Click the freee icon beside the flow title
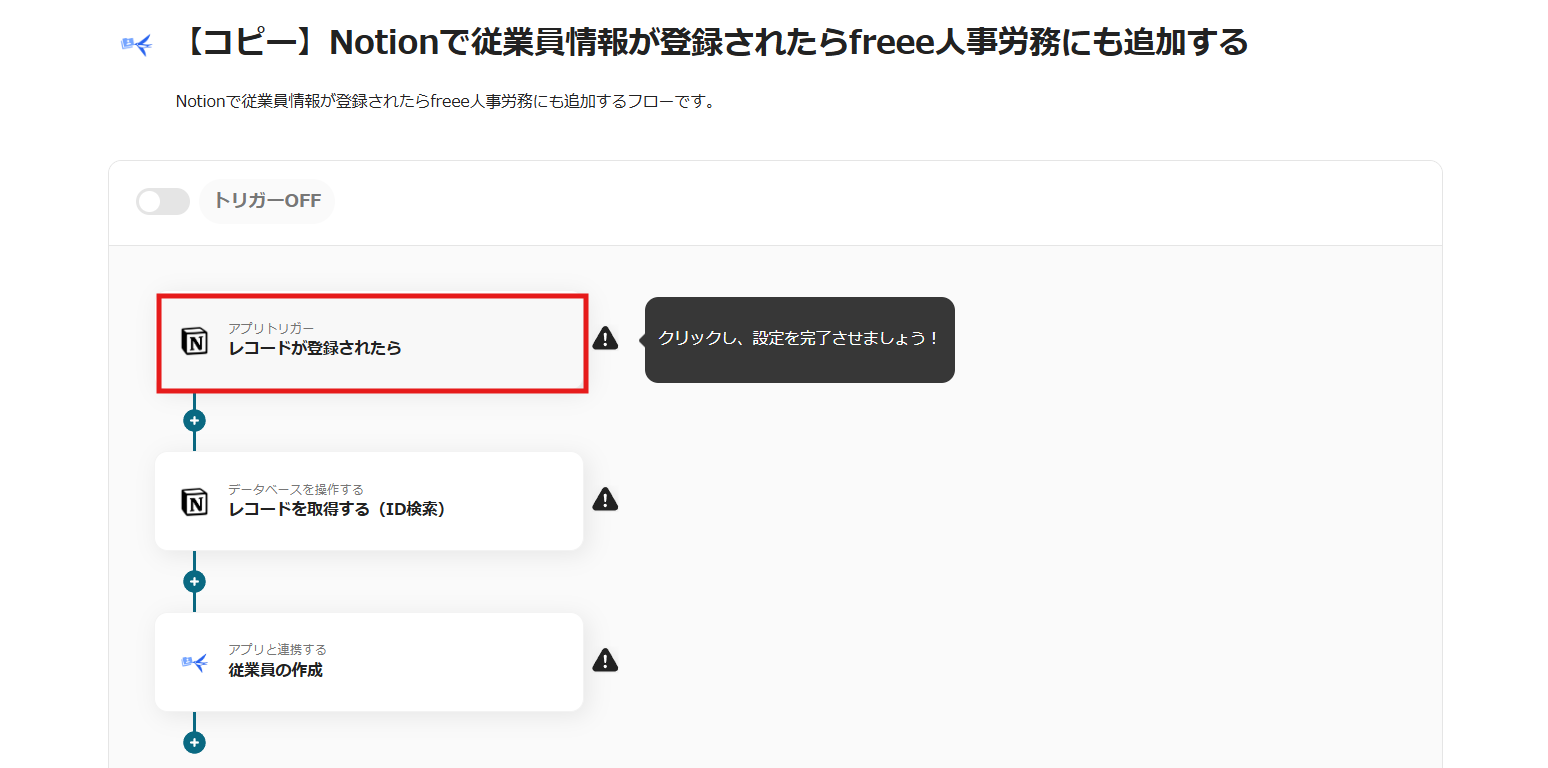 click(x=136, y=45)
